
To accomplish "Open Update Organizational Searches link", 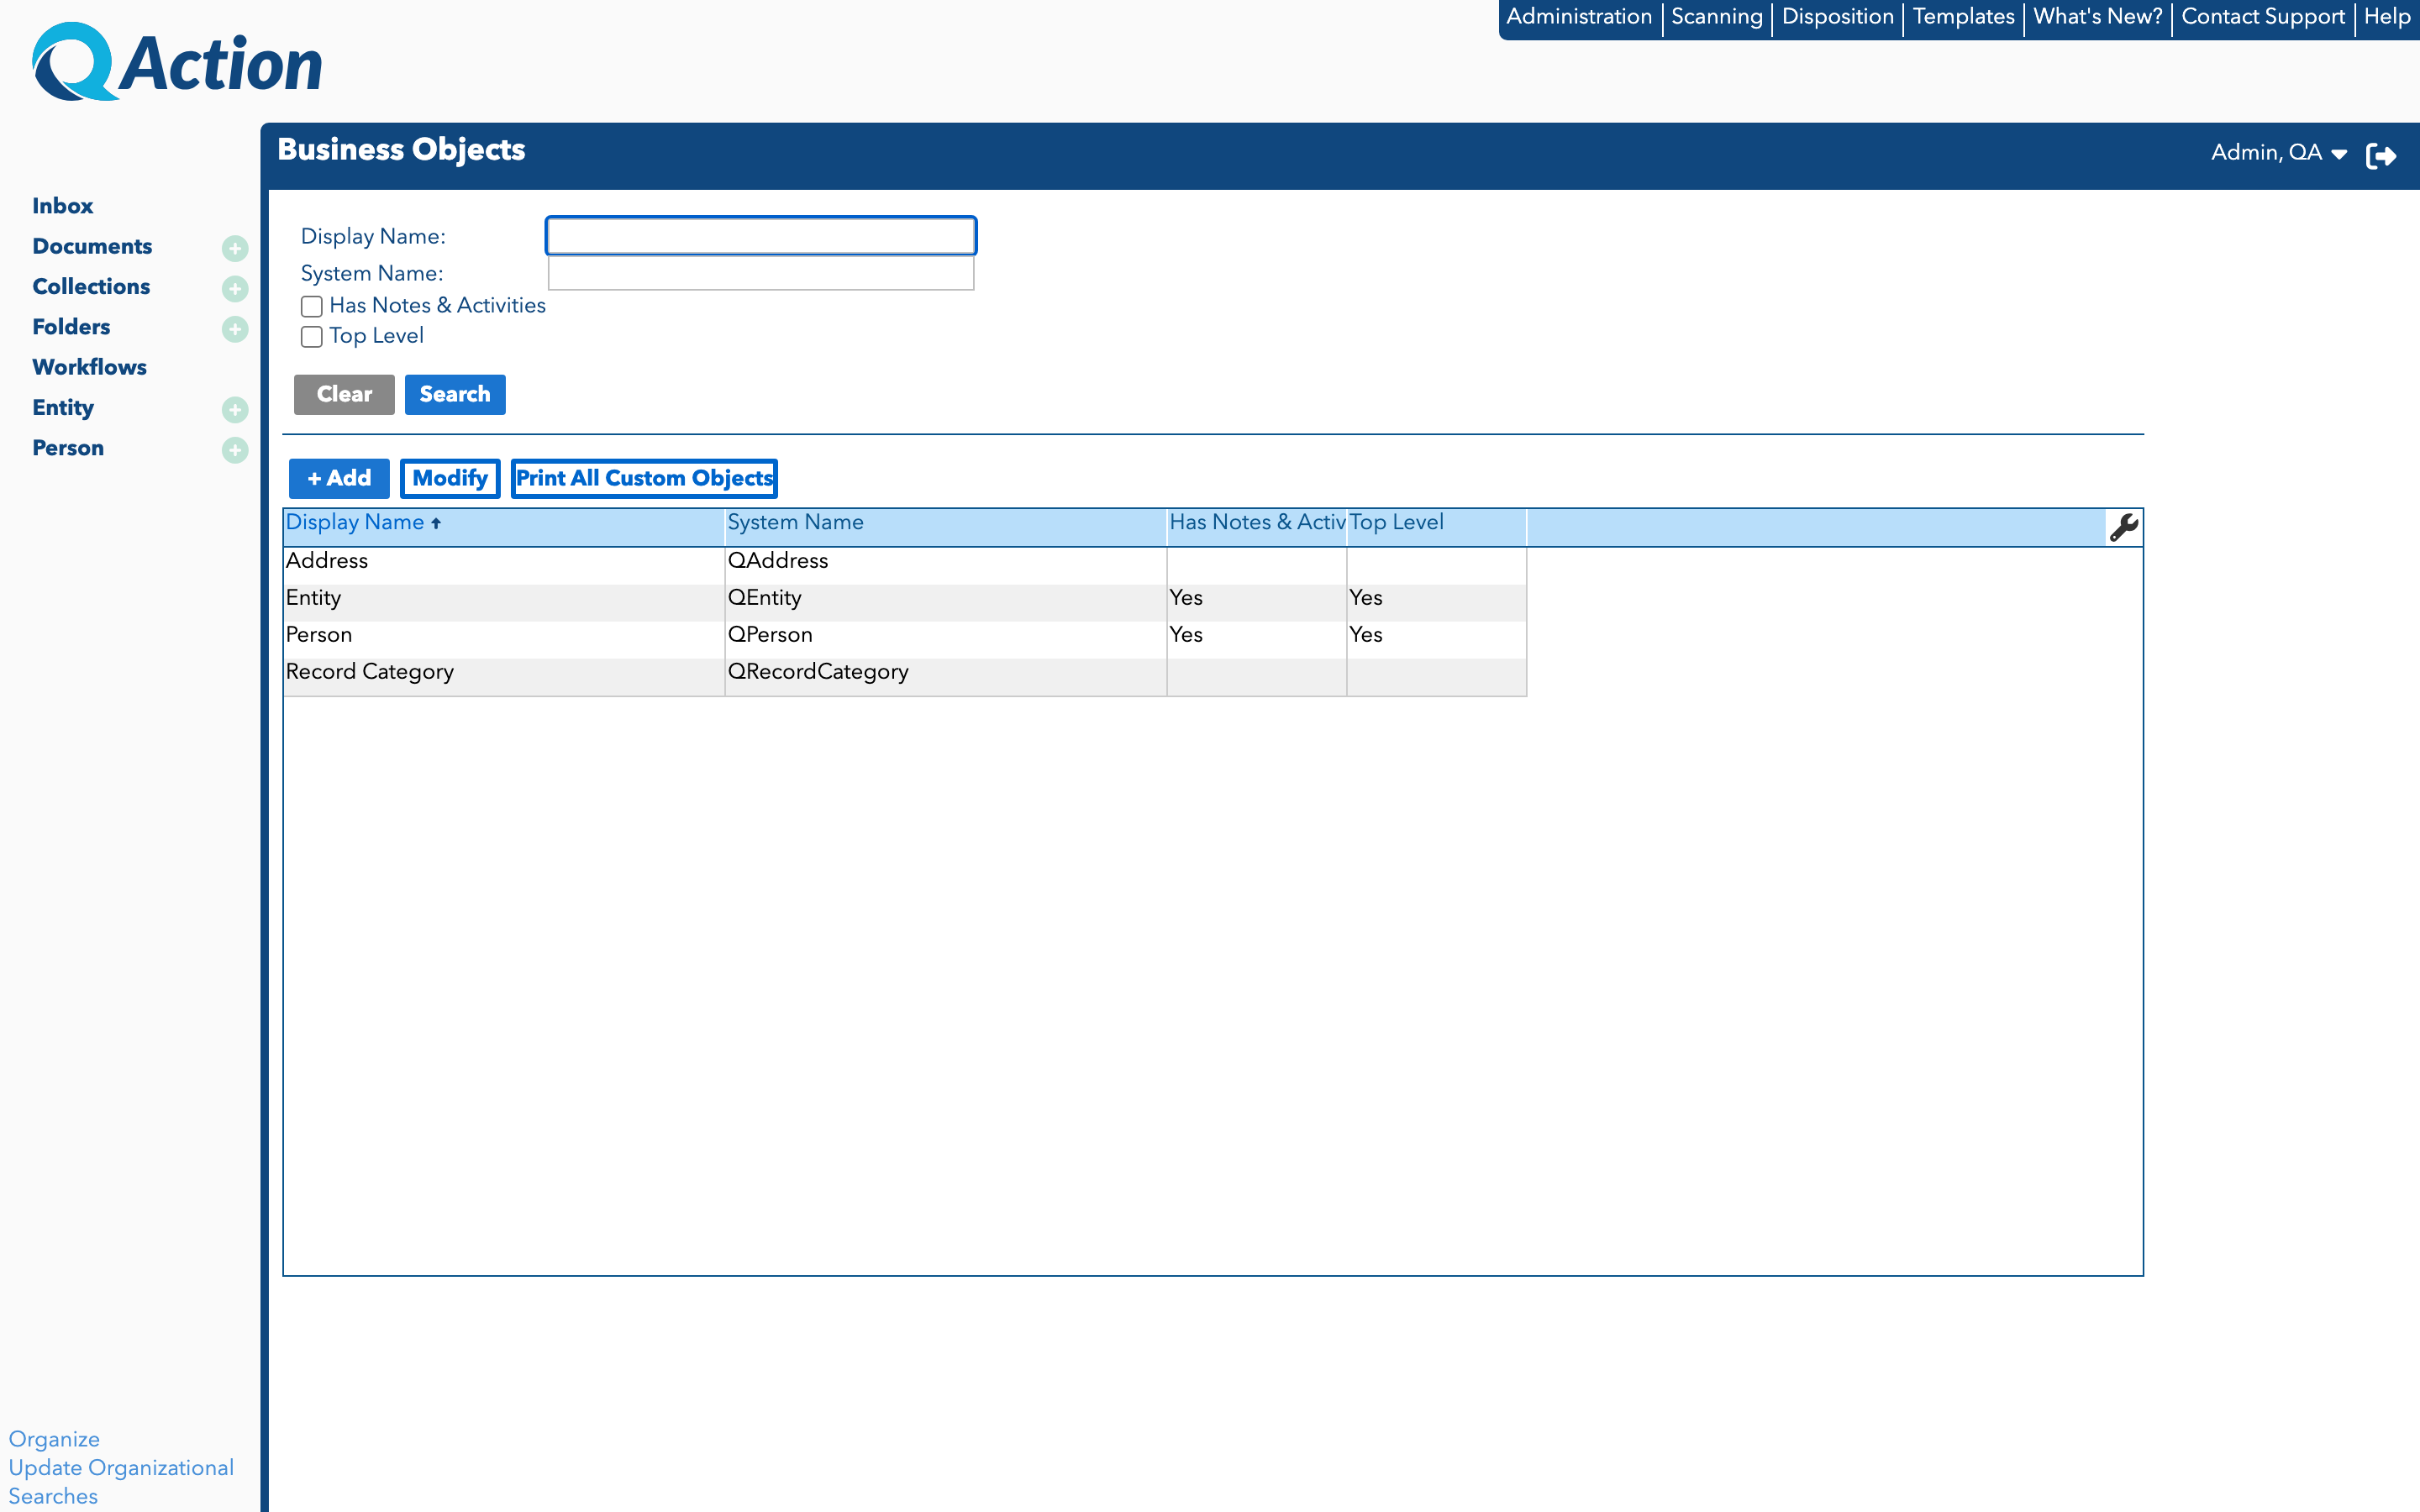I will click(x=121, y=1482).
